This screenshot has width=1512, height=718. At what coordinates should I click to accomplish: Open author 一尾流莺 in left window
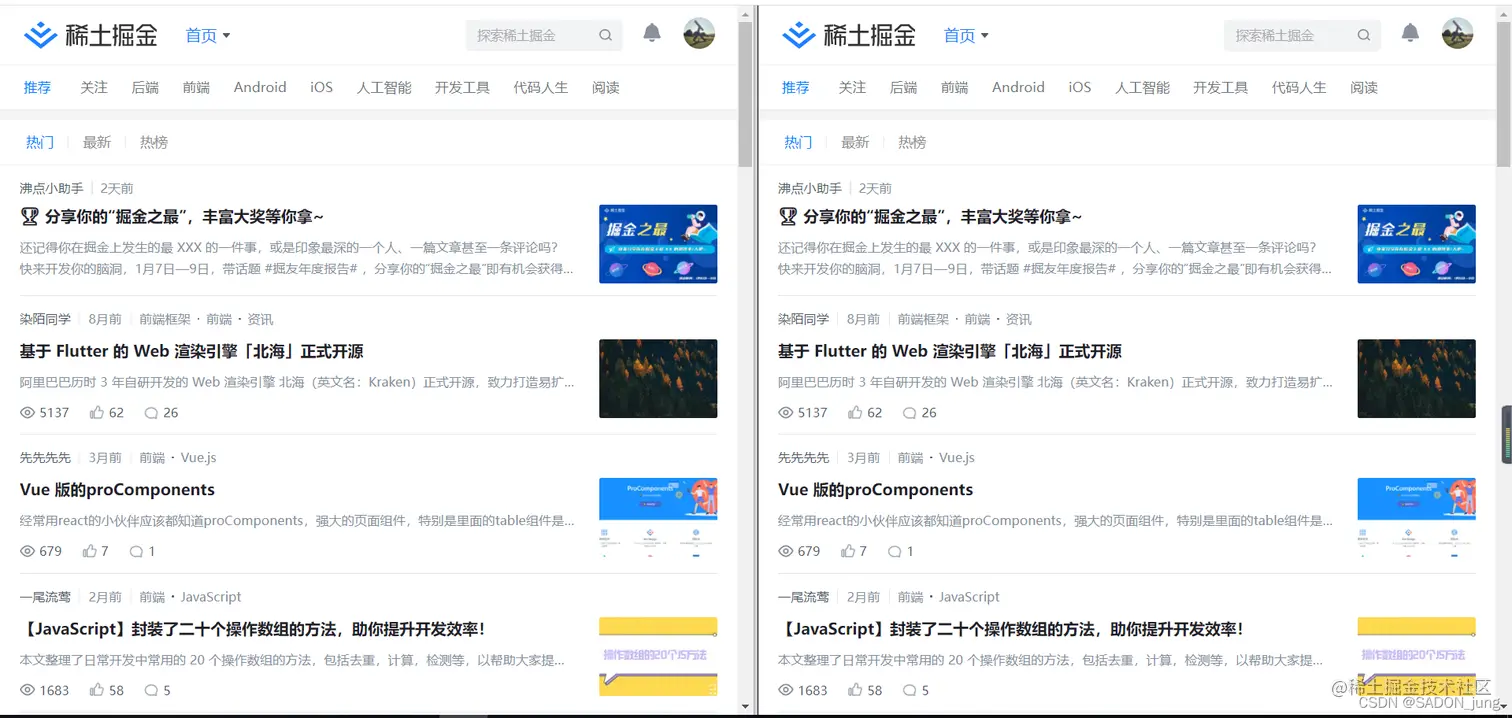click(45, 596)
